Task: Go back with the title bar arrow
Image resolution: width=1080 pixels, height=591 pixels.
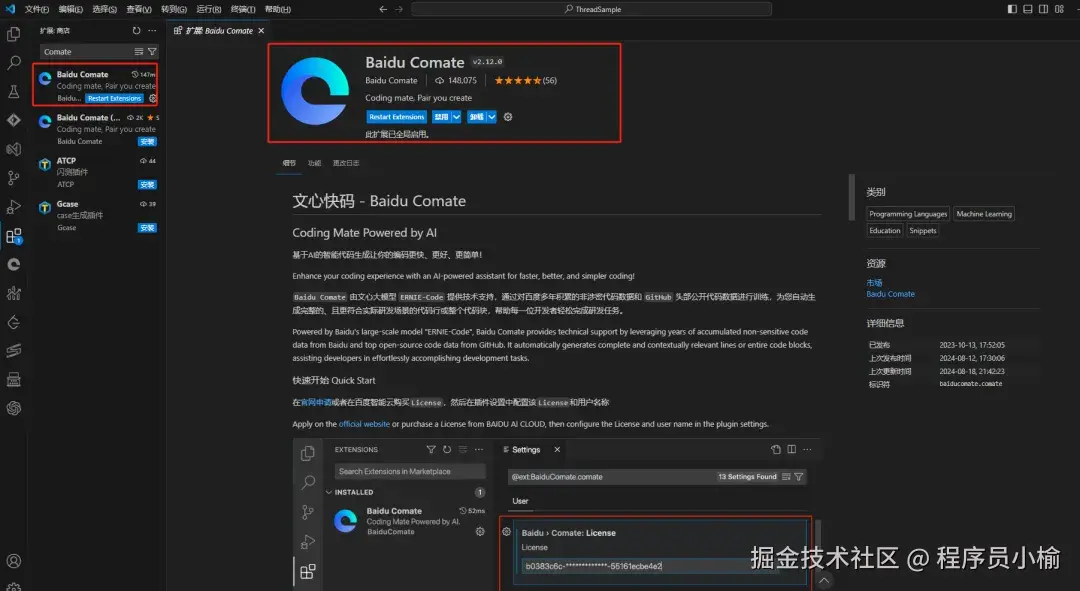Action: pos(383,9)
